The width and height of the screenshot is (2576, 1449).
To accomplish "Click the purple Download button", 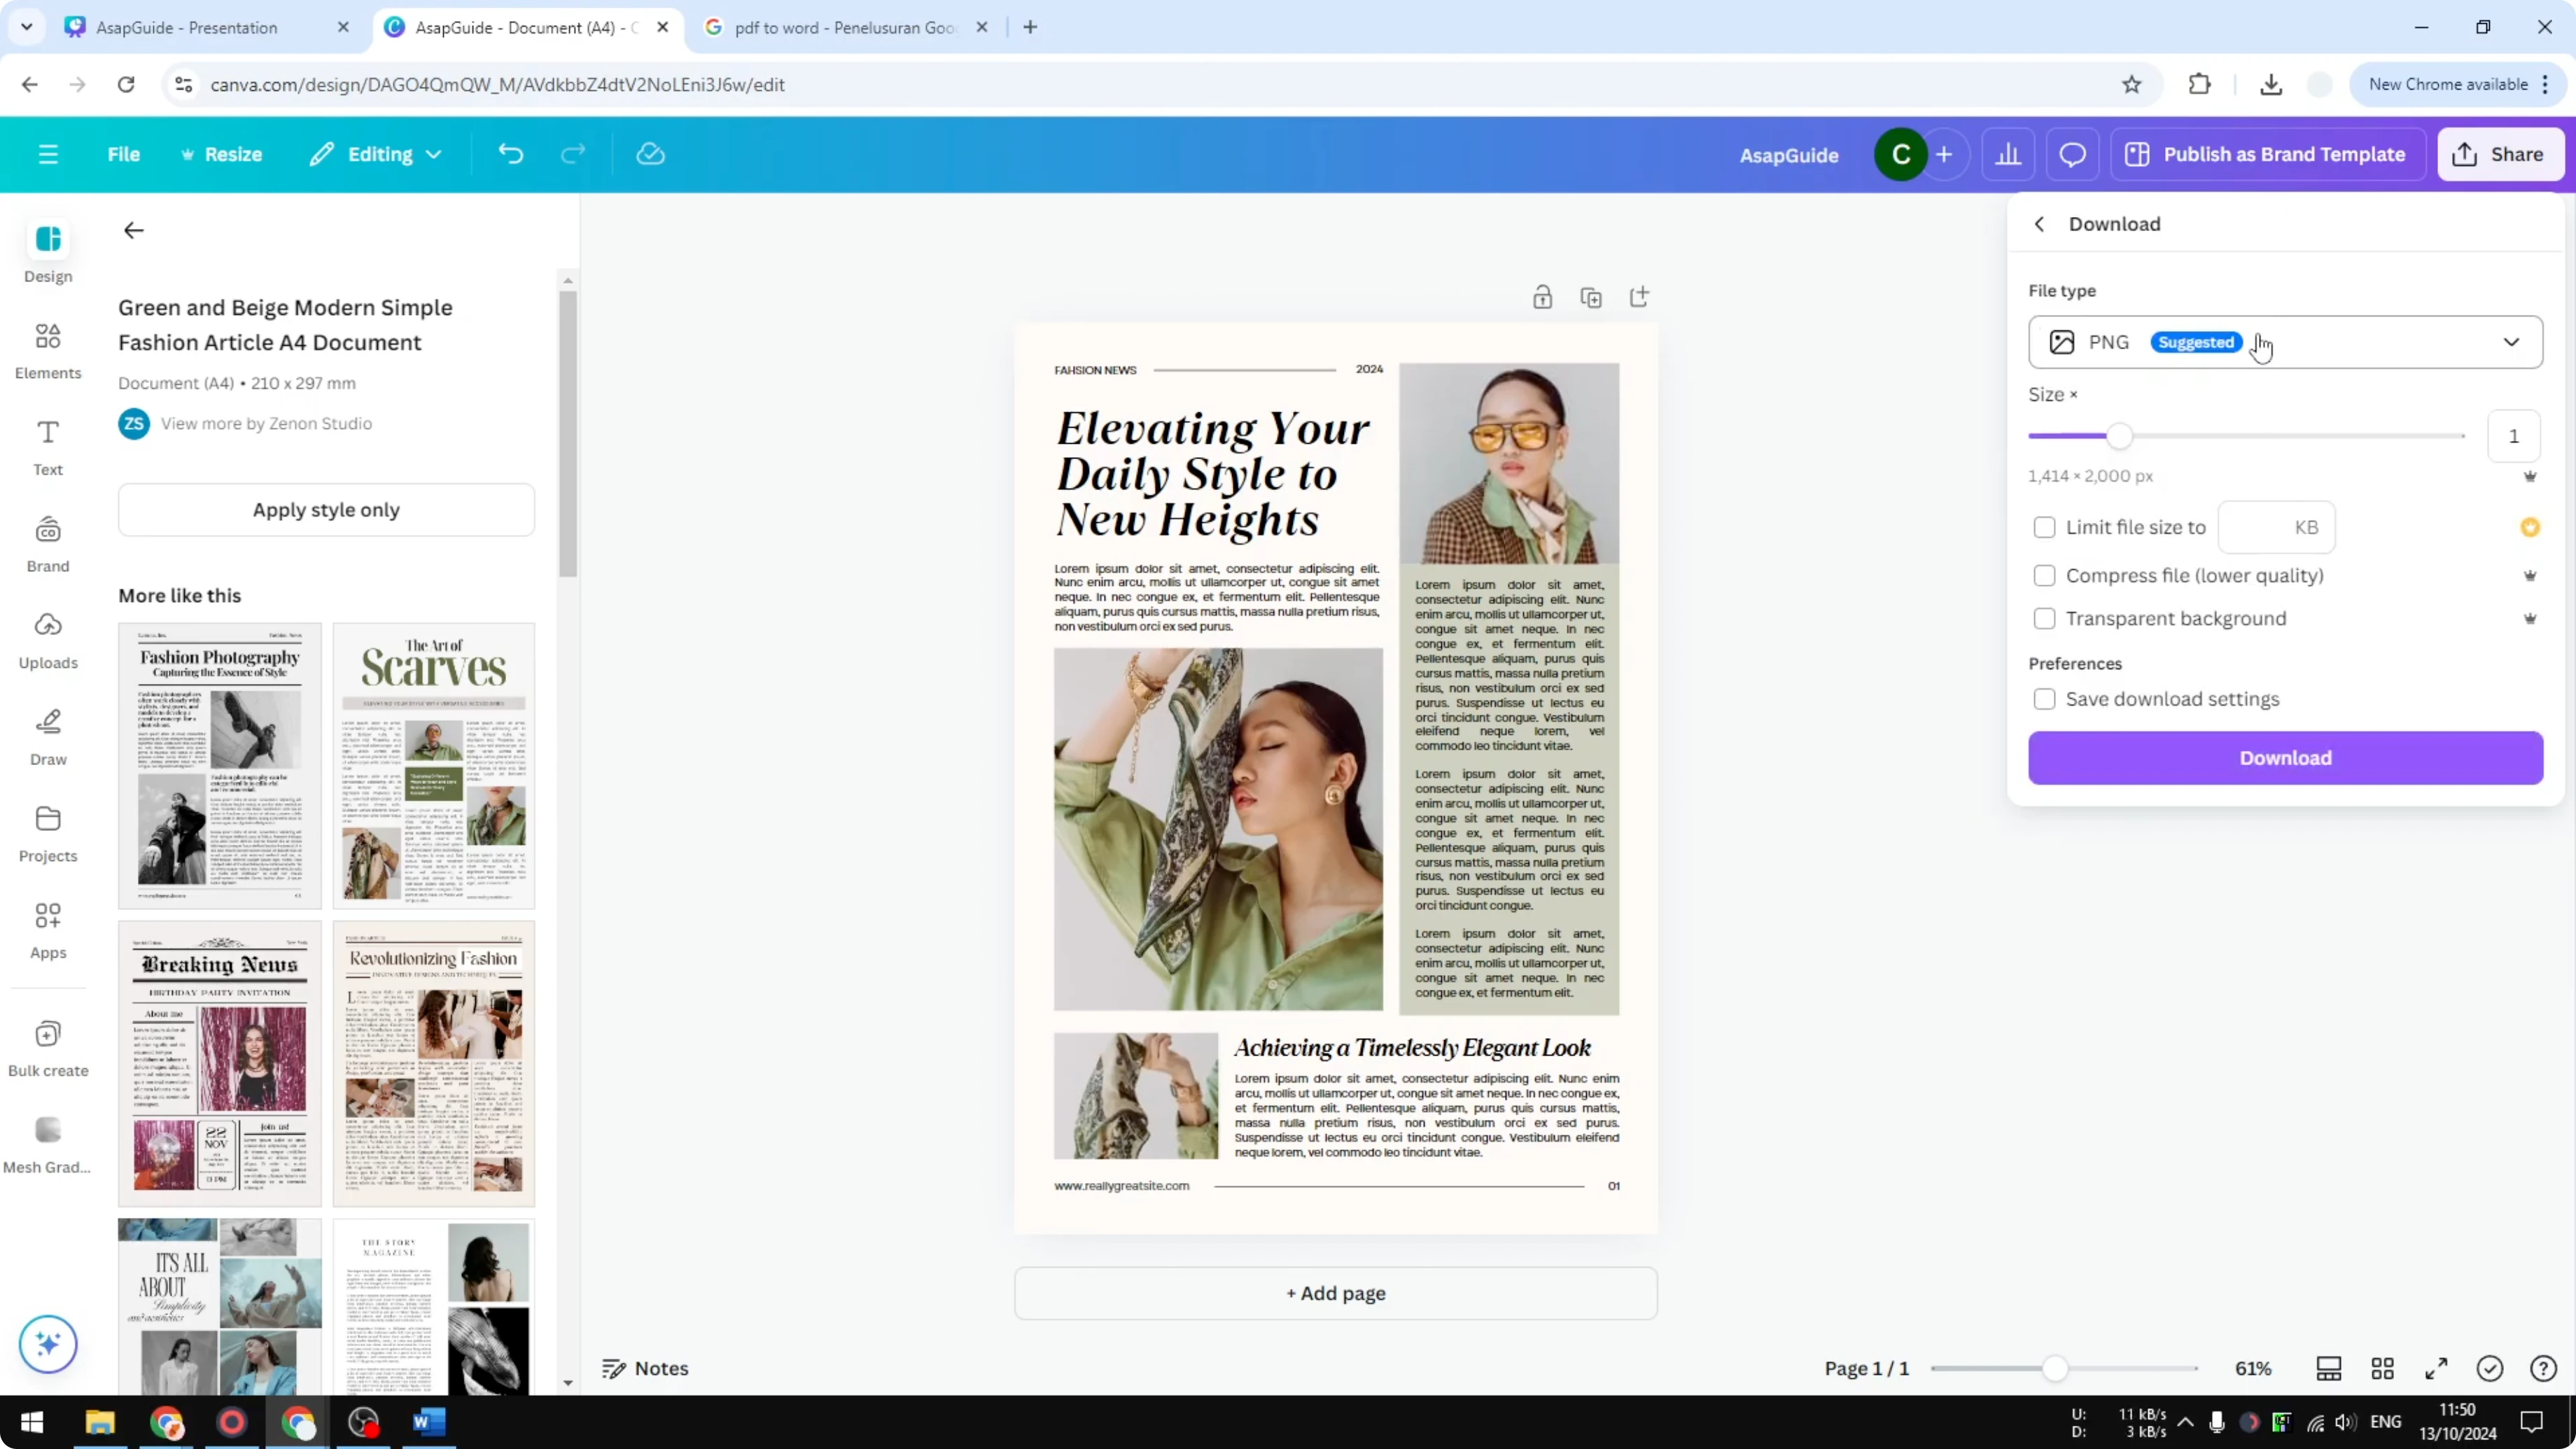I will (2285, 758).
